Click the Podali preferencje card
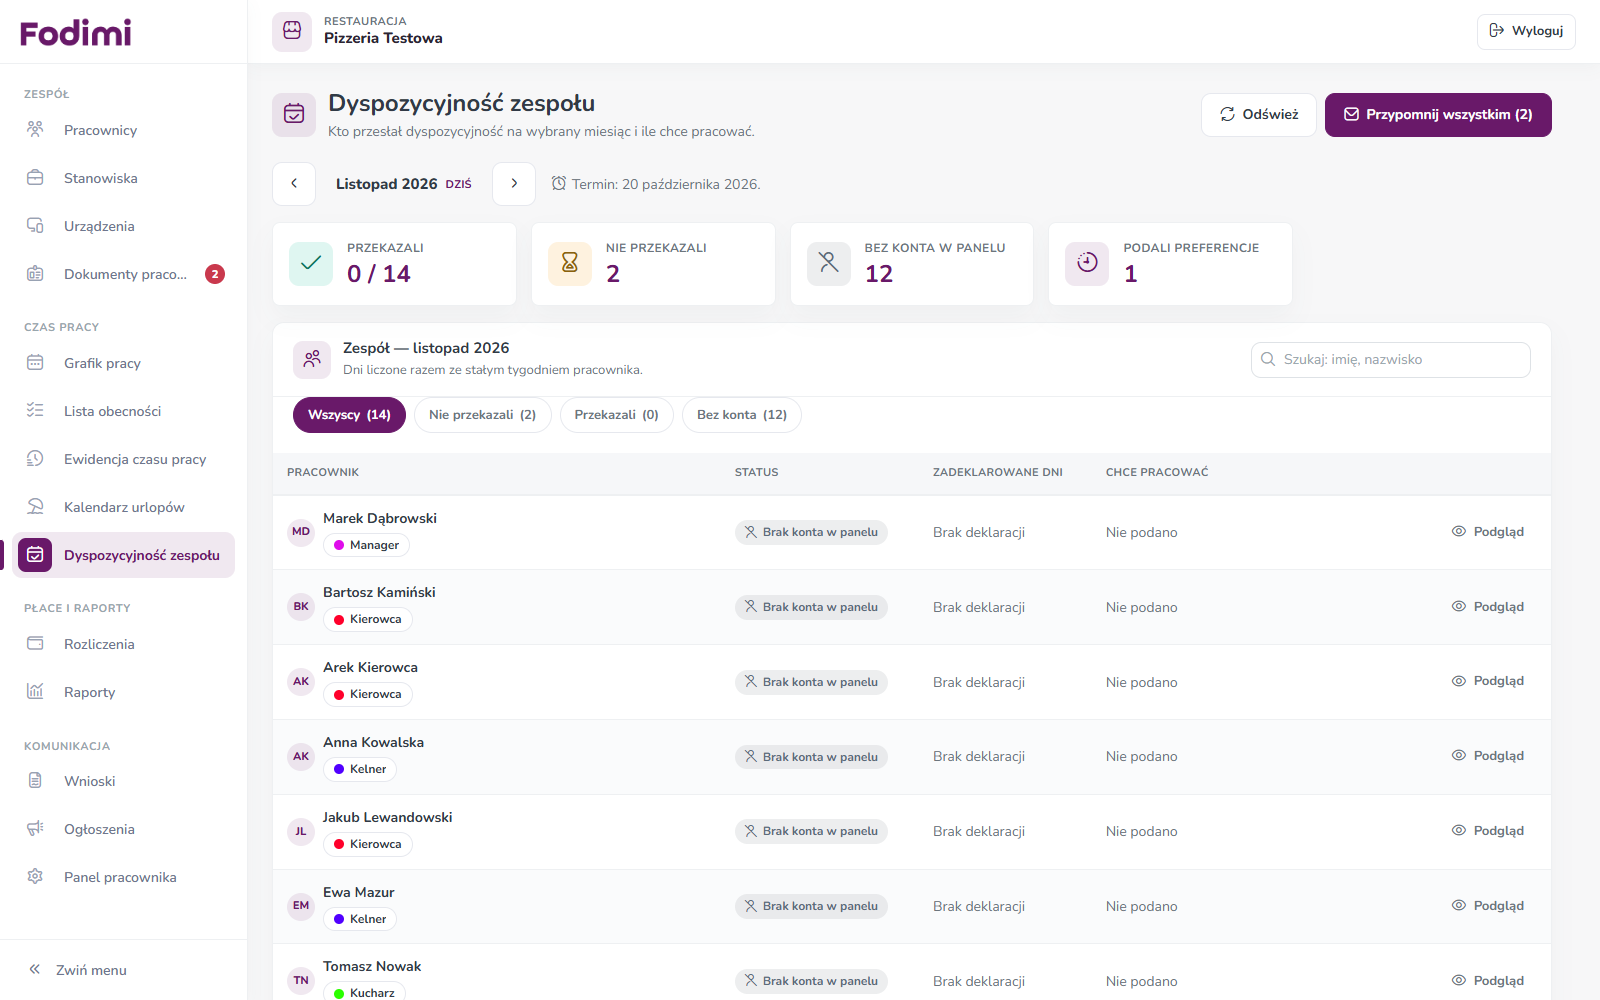This screenshot has height=1000, width=1600. (x=1170, y=264)
